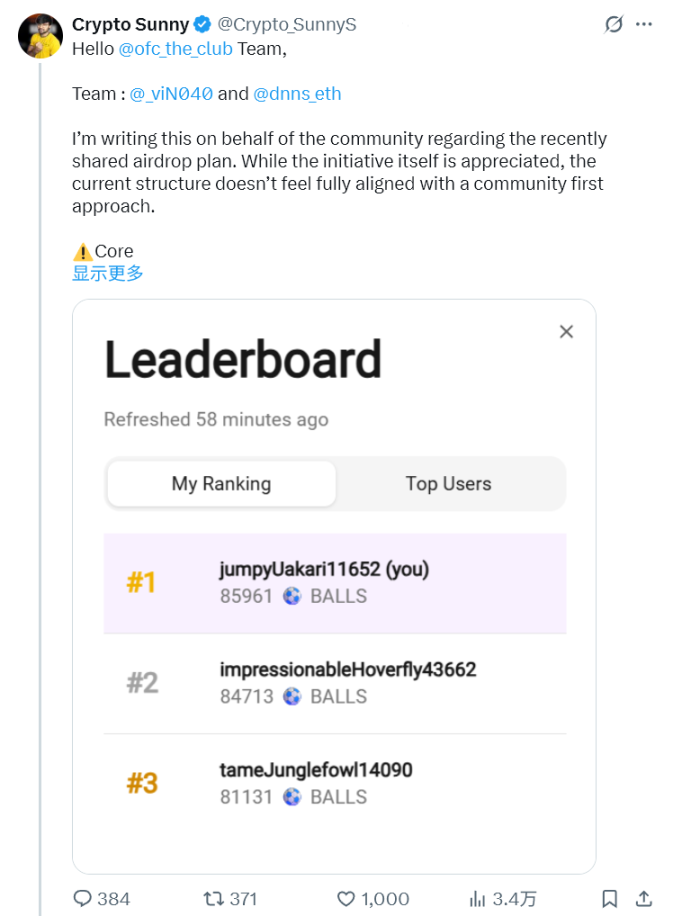This screenshot has height=916, width=673.
Task: View tweet analytics showing 3.4万
Action: click(478, 898)
